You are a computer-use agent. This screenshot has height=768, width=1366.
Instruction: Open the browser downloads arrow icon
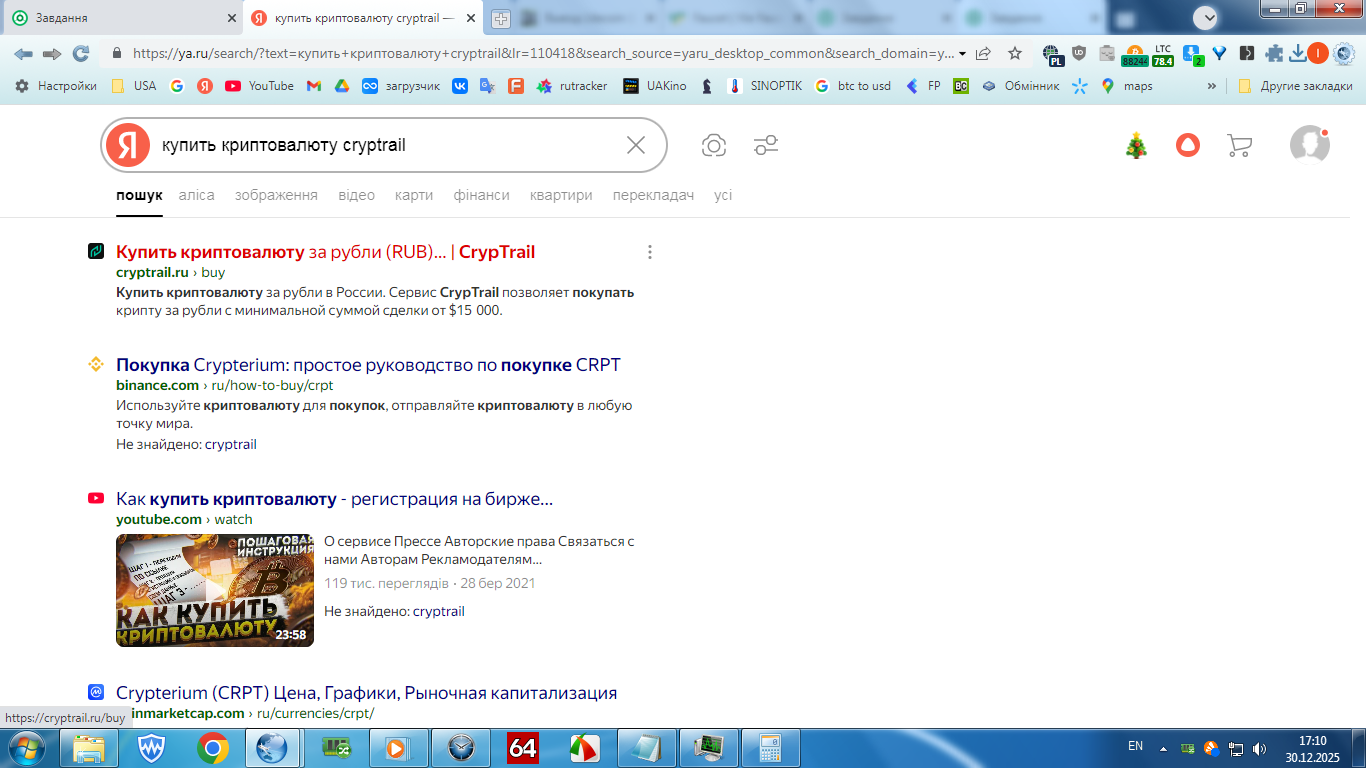(x=1297, y=54)
